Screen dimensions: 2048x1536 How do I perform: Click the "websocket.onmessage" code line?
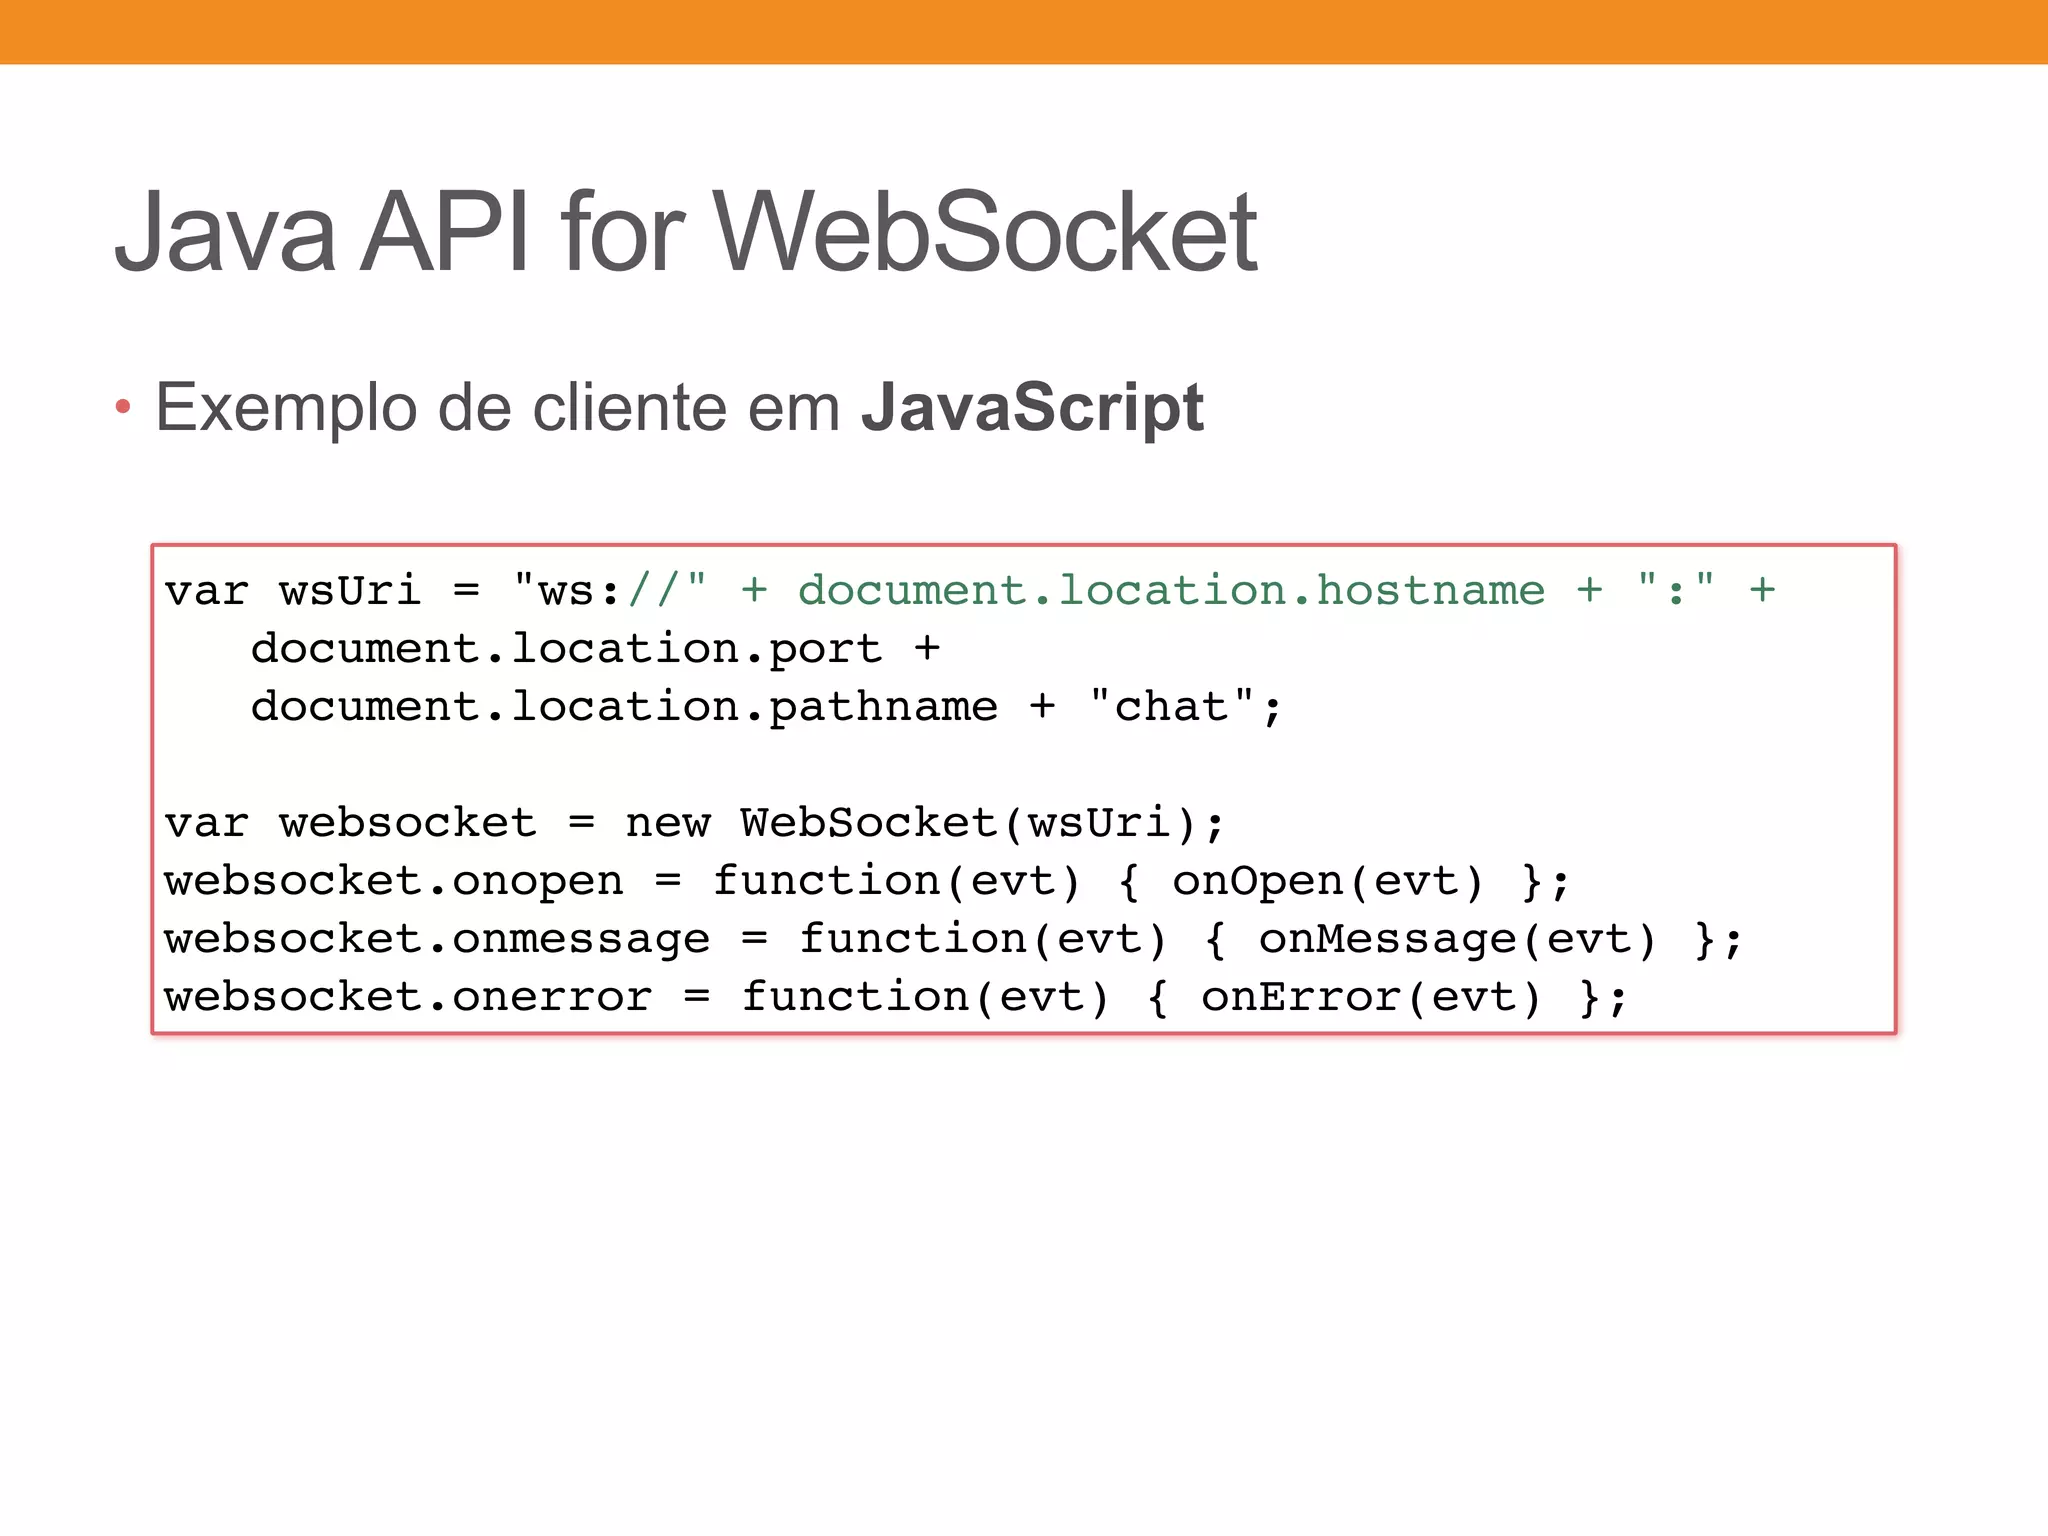954,939
